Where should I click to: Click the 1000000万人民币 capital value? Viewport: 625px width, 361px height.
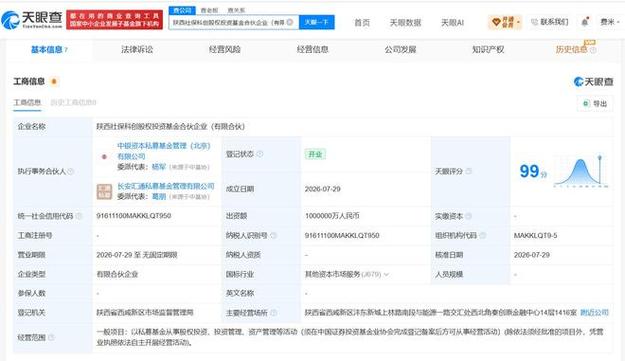(x=332, y=216)
